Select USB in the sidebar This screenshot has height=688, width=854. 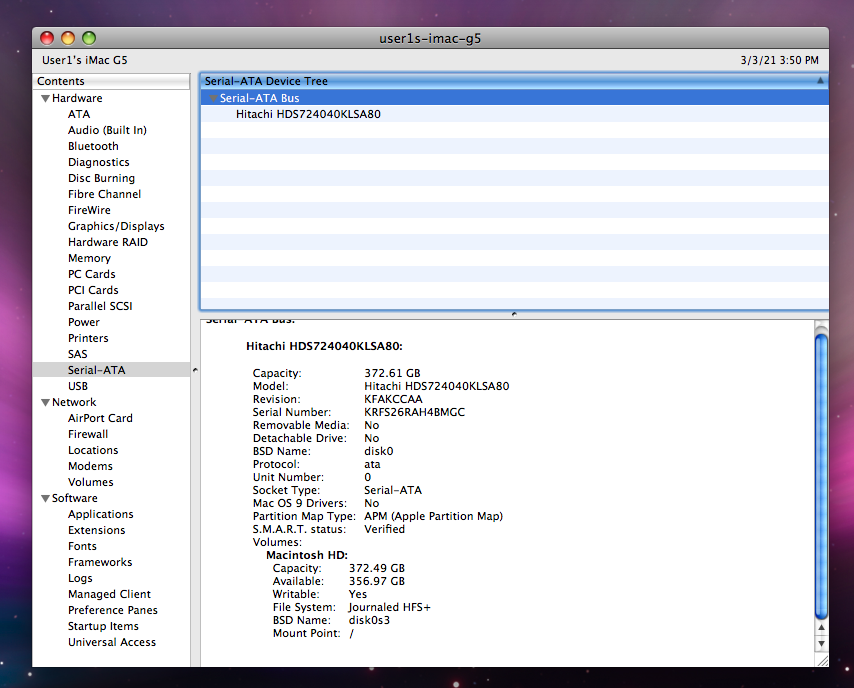[78, 386]
